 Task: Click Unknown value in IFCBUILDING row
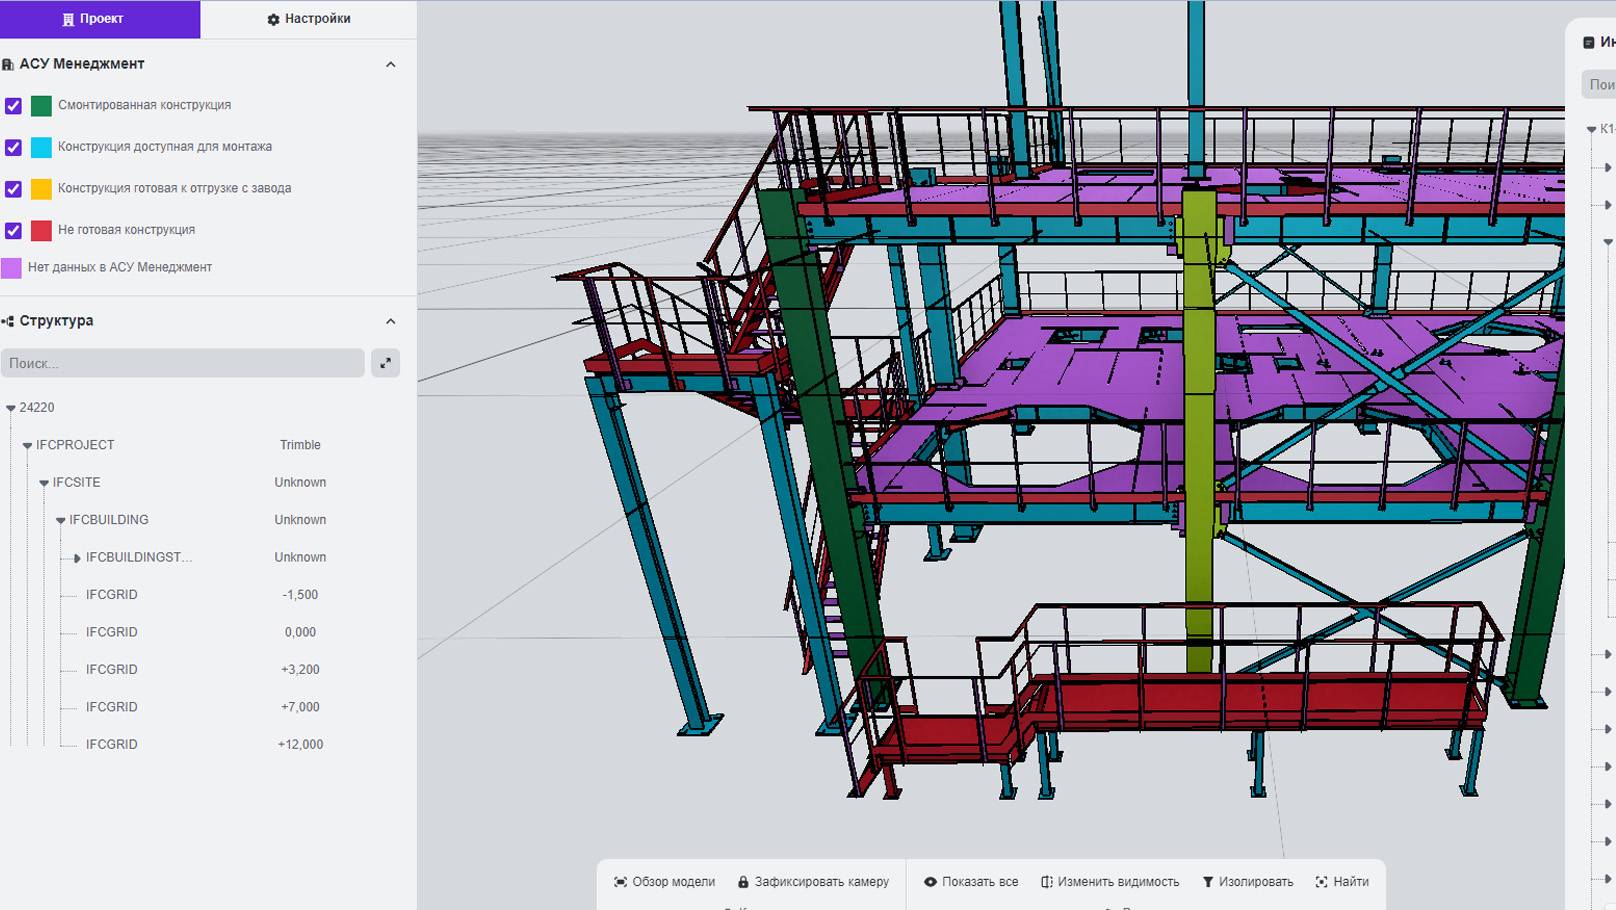tap(300, 520)
